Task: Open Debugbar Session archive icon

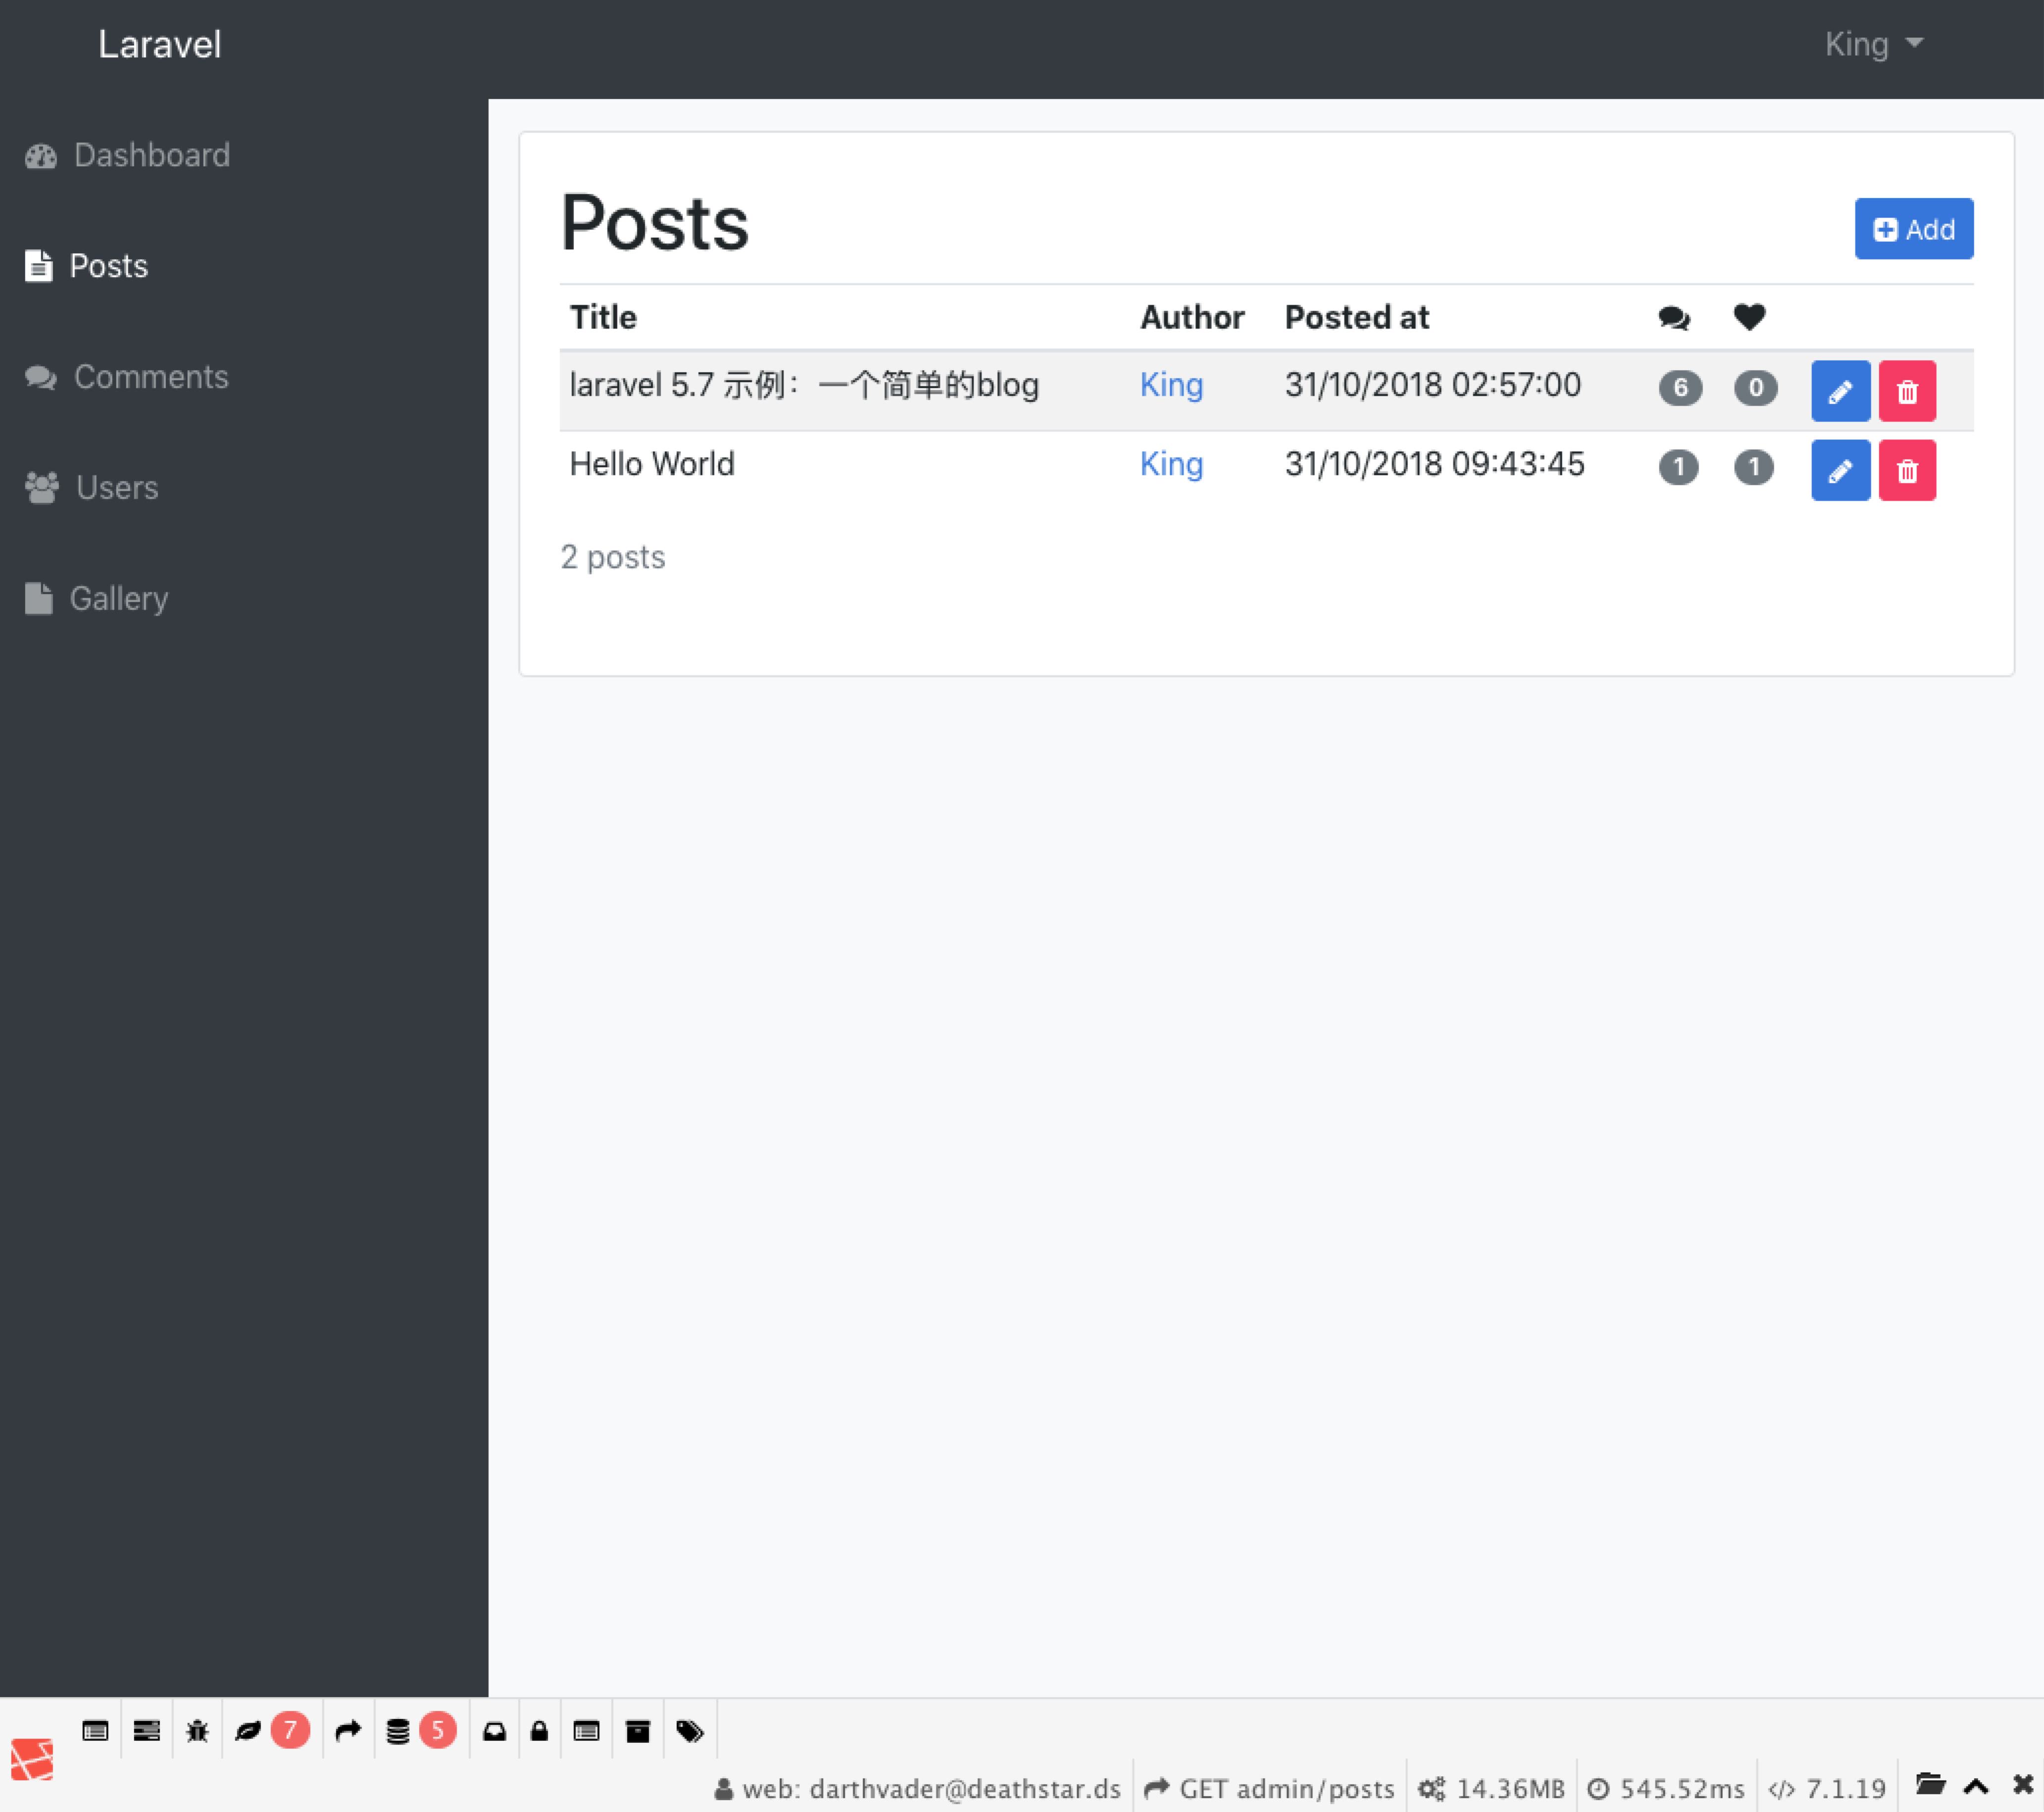Action: tap(637, 1731)
